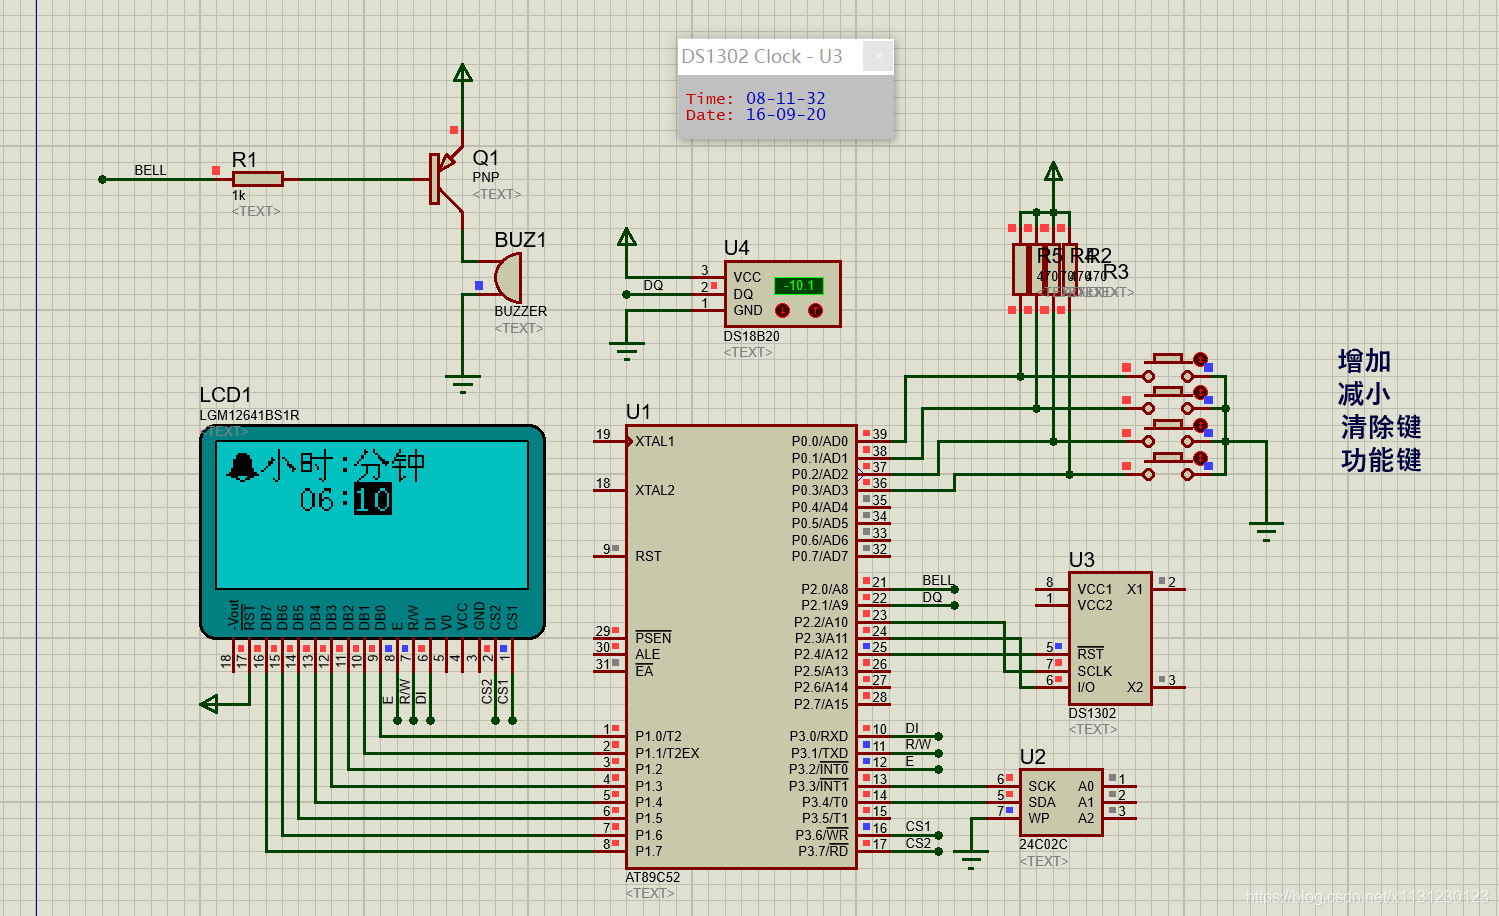Click the AT89C52 microcontroller body
1499x916 pixels.
click(x=741, y=646)
